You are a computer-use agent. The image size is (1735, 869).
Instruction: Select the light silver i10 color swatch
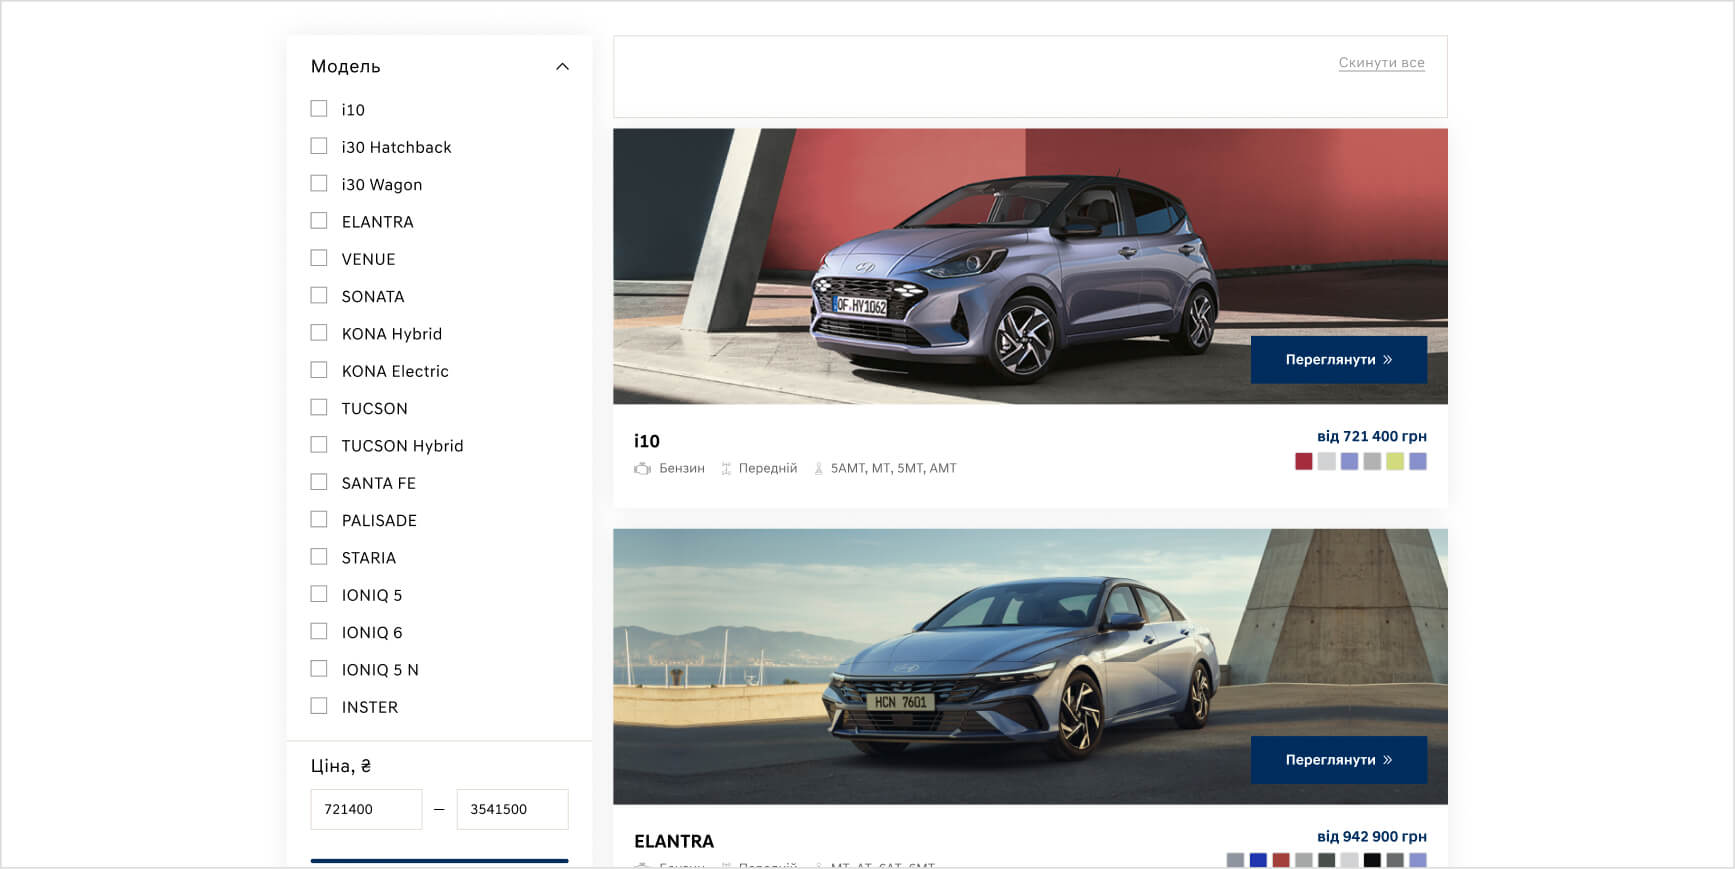click(x=1326, y=461)
